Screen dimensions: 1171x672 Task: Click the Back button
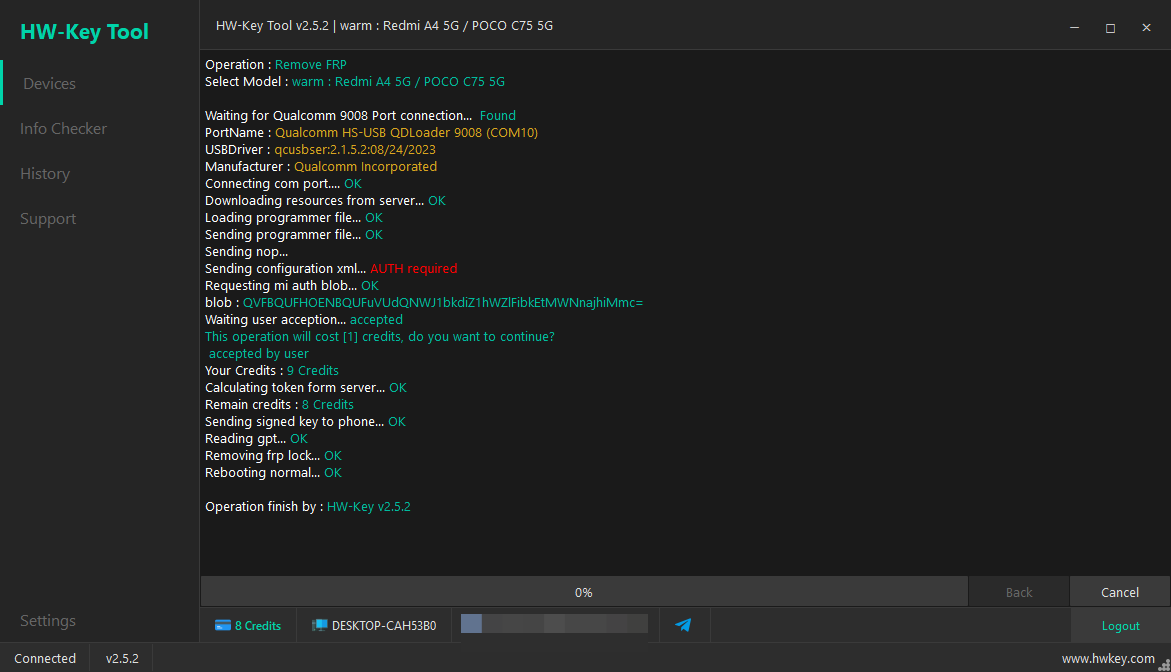(1019, 592)
